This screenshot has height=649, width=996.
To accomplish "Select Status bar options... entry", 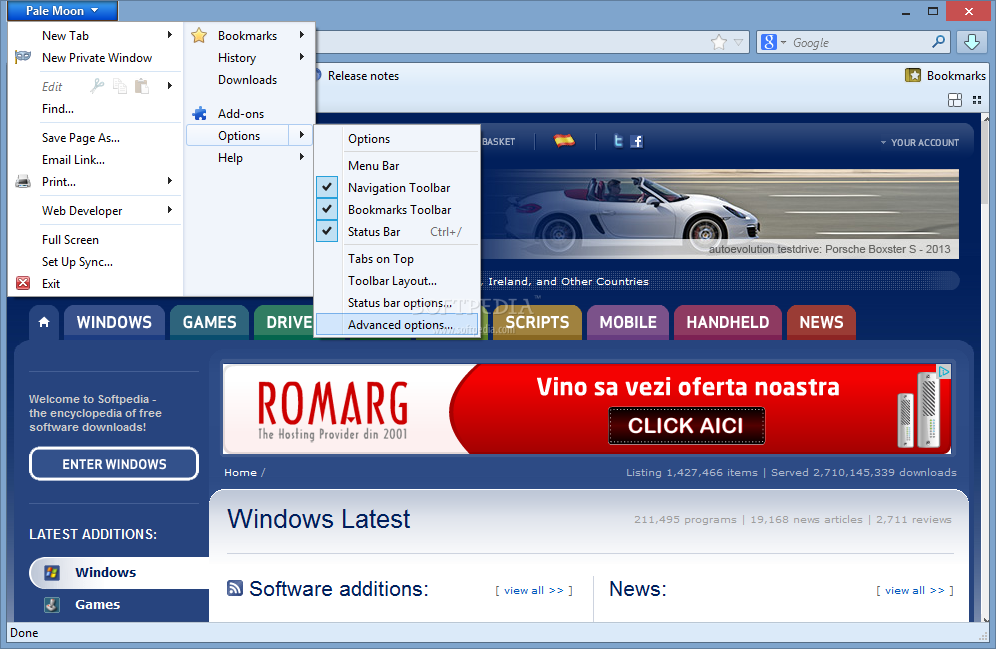I will coord(397,303).
